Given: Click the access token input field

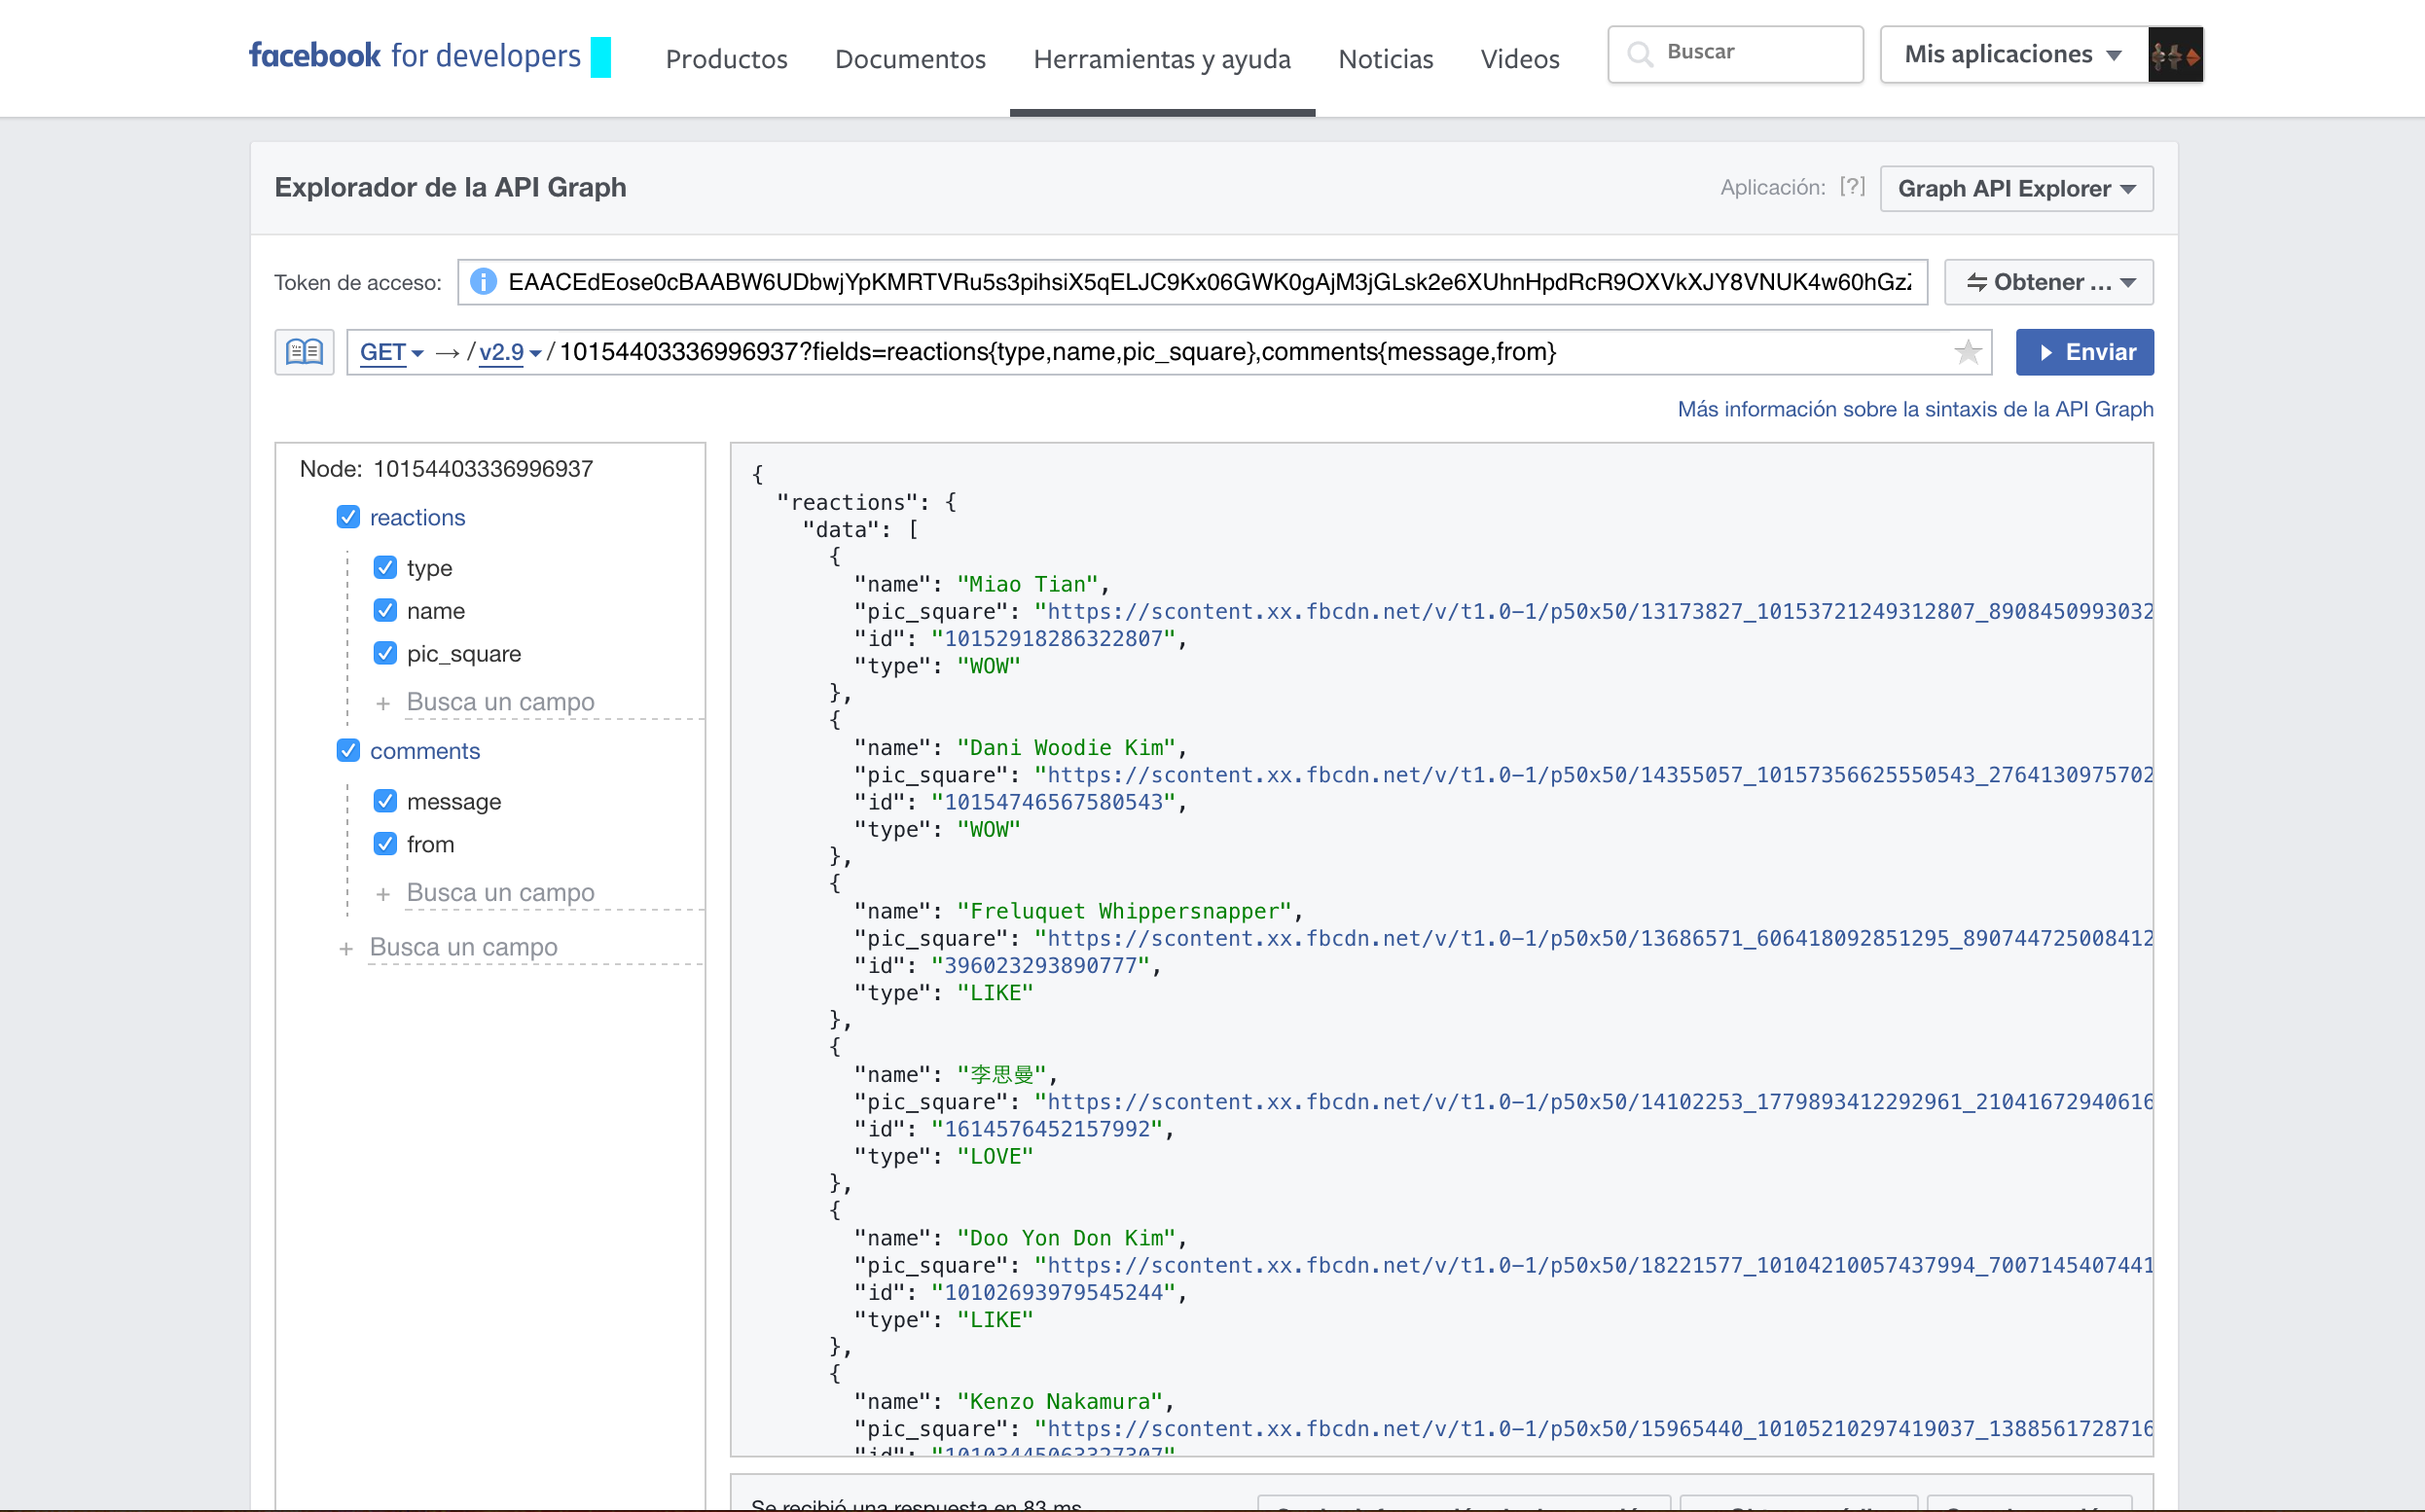Looking at the screenshot, I should pos(1192,282).
